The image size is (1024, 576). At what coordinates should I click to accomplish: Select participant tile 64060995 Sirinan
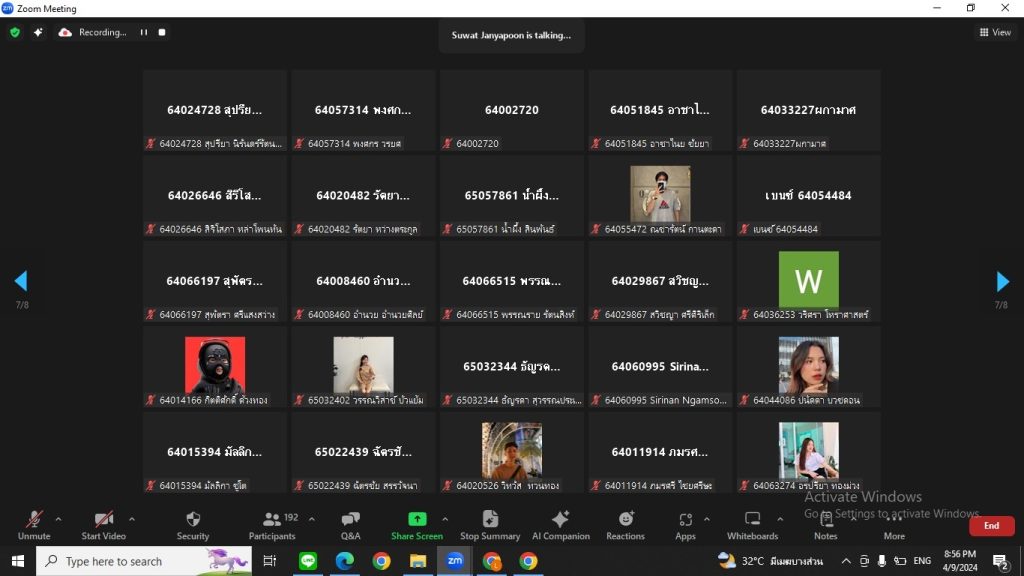660,367
